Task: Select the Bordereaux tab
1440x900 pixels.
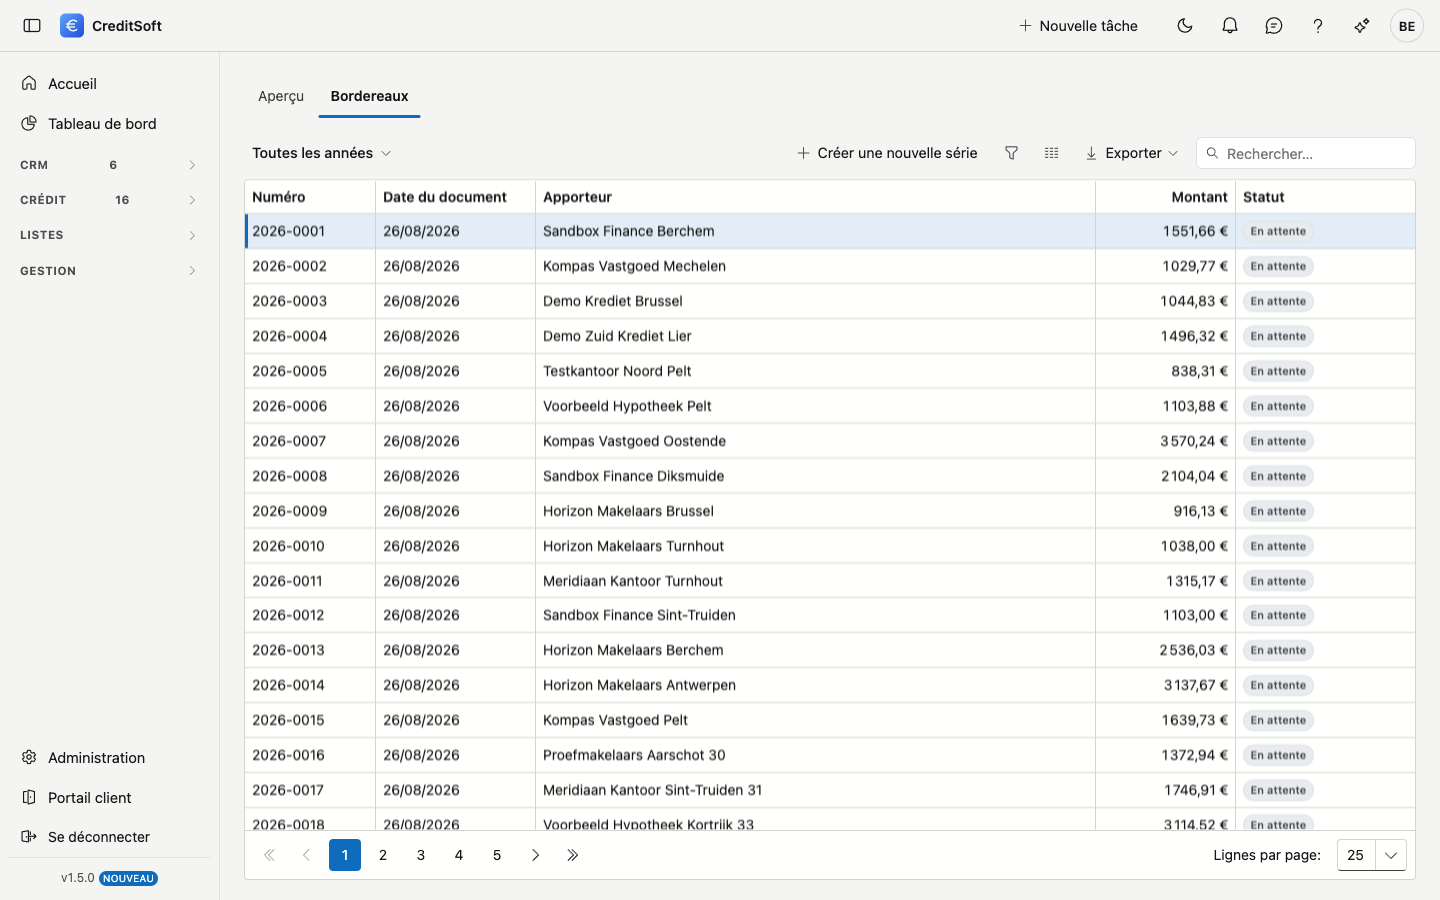Action: point(369,96)
